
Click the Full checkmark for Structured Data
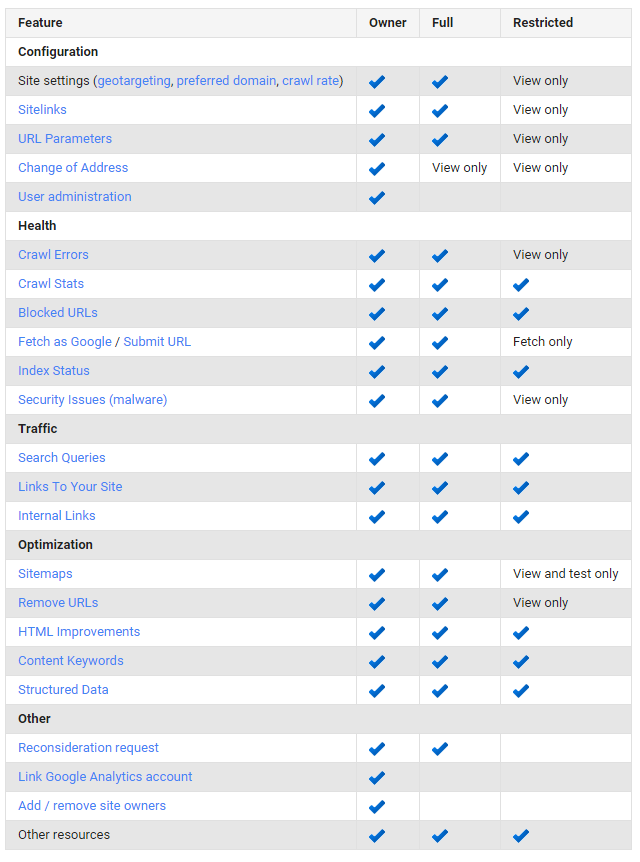pos(440,690)
